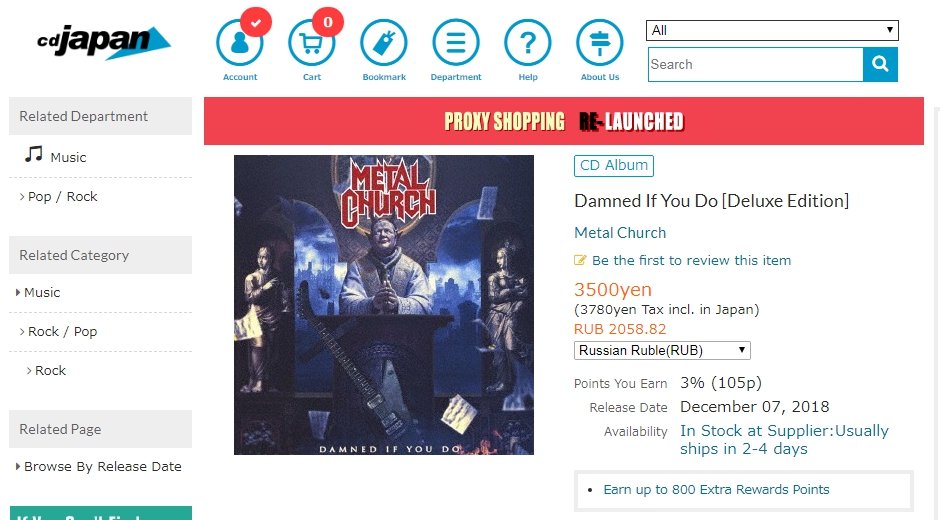The image size is (940, 520).
Task: Click Earn up to 800 Extra Rewards Points
Action: [716, 489]
